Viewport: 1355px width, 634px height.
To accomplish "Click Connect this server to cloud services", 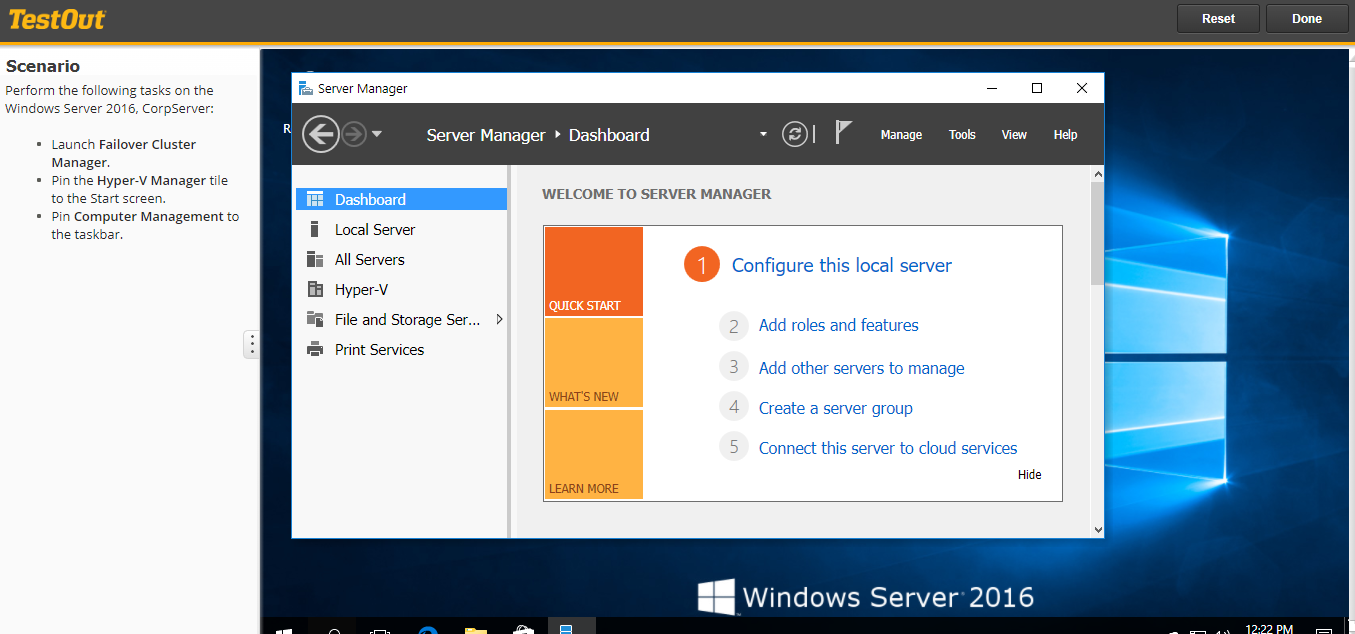I will [x=888, y=448].
